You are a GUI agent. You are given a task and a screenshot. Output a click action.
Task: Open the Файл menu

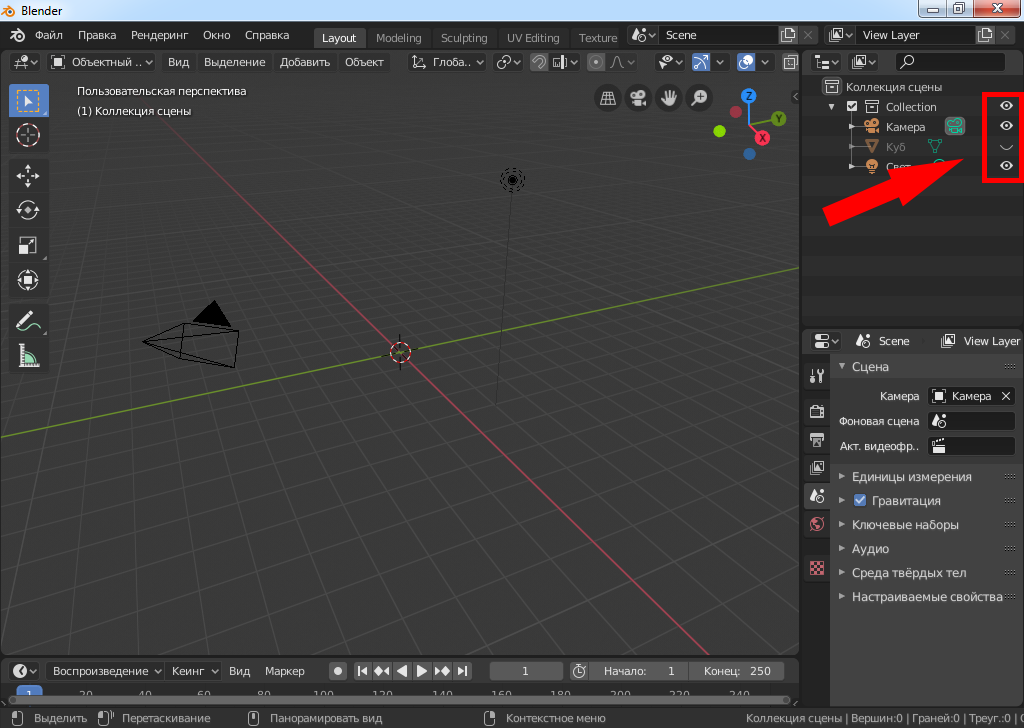49,35
